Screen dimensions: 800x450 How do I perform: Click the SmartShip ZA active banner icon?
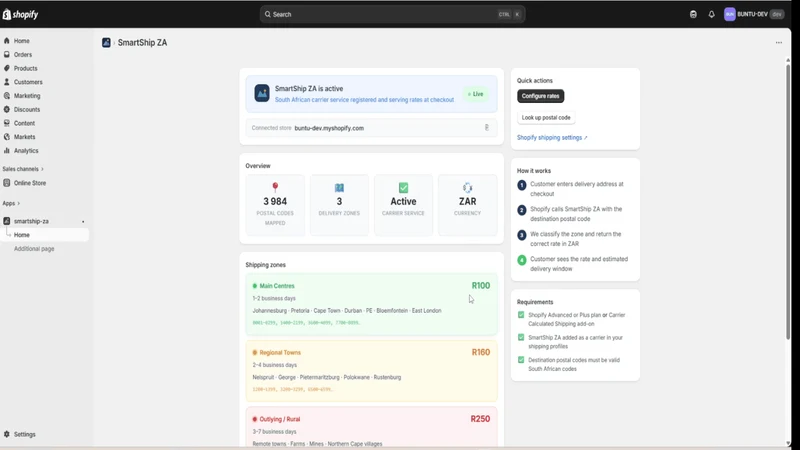coord(262,93)
